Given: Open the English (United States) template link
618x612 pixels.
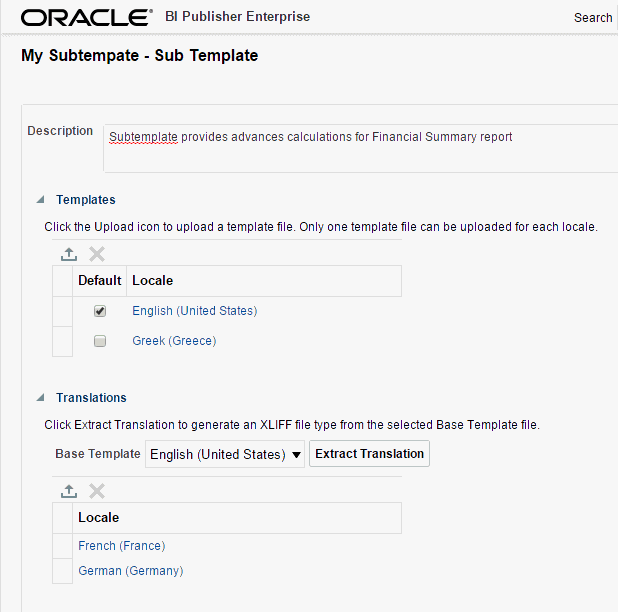Looking at the screenshot, I should click(x=195, y=311).
